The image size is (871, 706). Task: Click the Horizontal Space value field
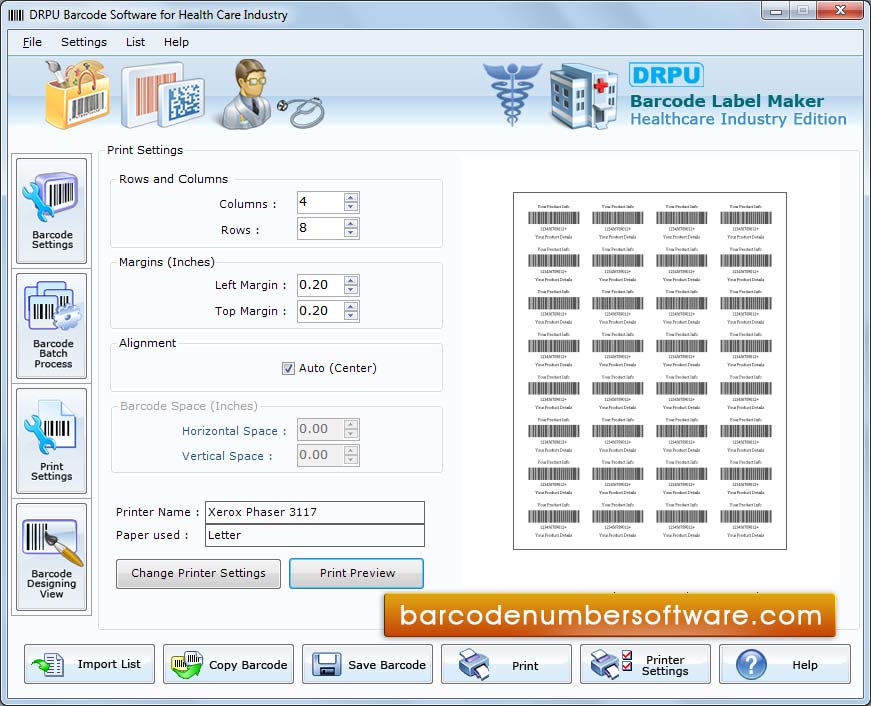321,429
